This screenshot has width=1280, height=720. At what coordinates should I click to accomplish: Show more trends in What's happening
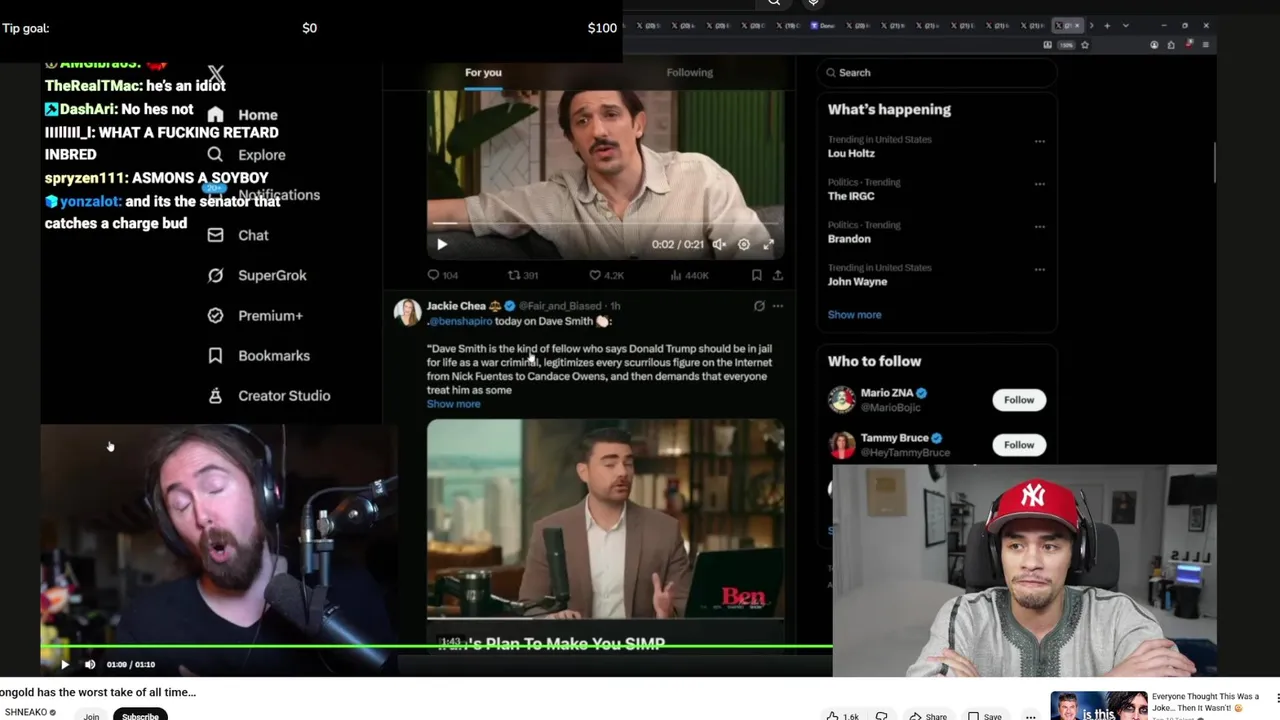pos(854,314)
